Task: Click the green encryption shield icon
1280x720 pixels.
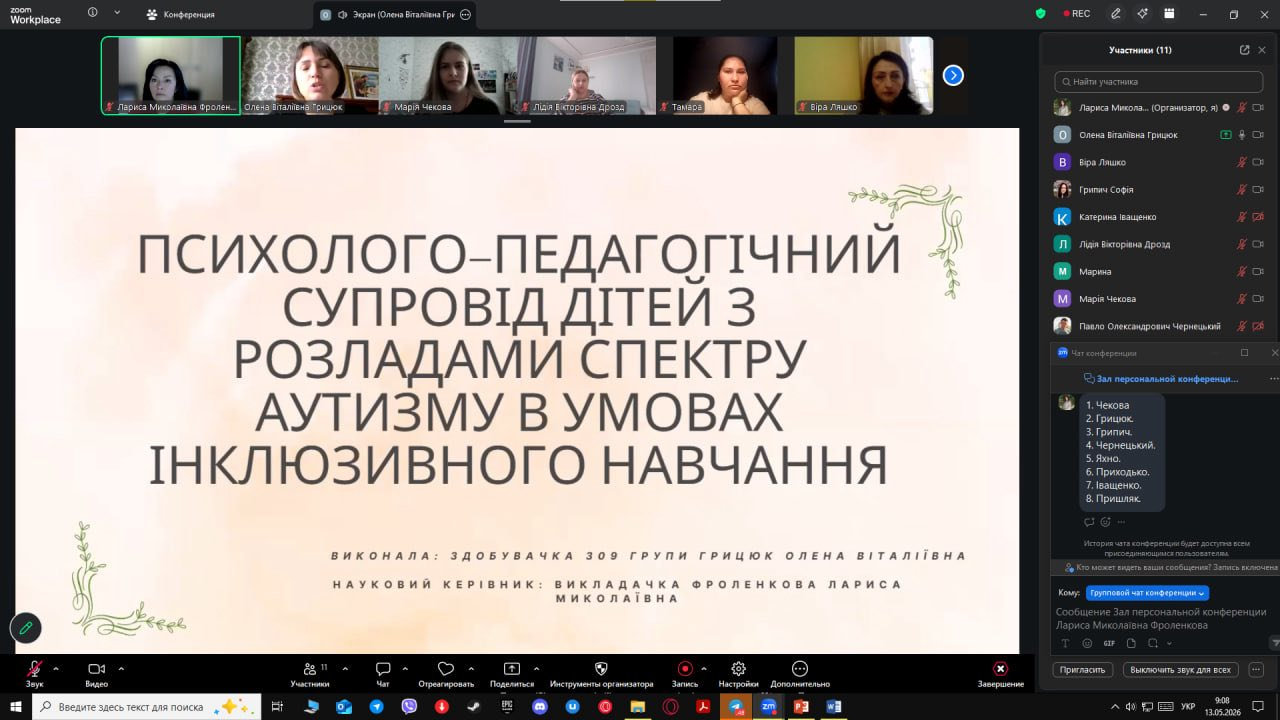Action: click(x=1041, y=14)
